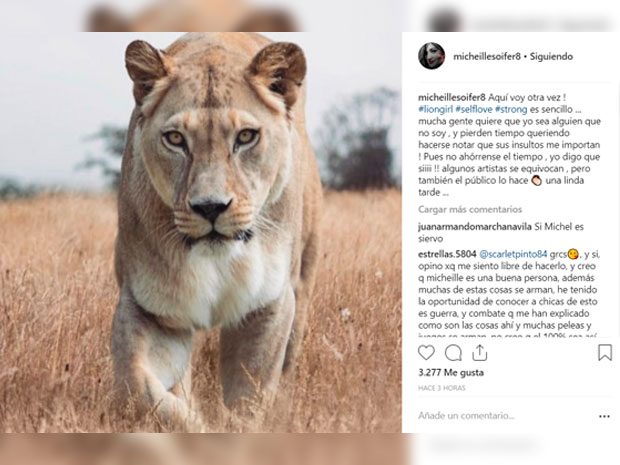This screenshot has height=465, width=620.
Task: Open the three-dot more options menu
Action: coord(604,416)
